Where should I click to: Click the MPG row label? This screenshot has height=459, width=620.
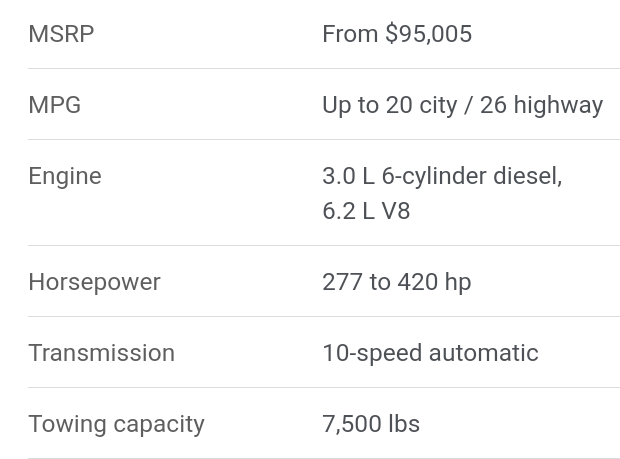[x=54, y=105]
